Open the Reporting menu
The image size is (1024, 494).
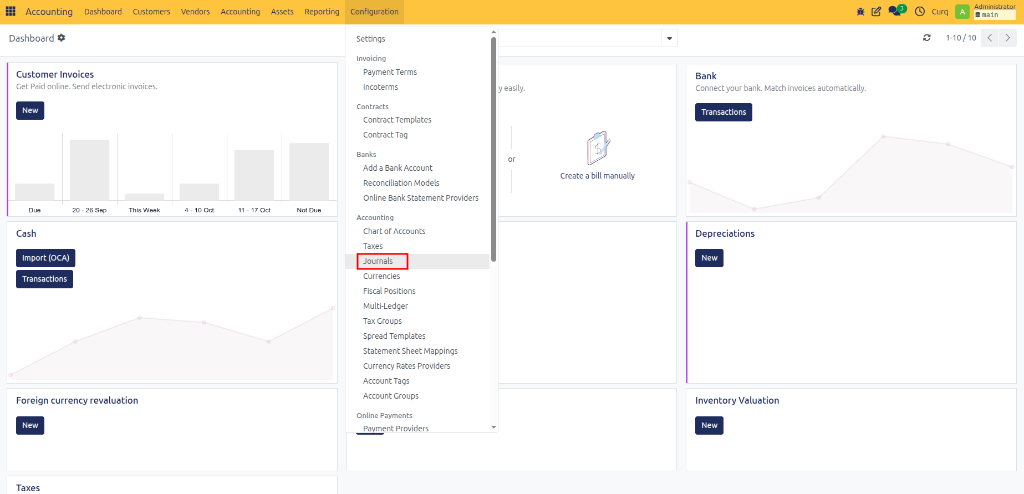(x=322, y=12)
